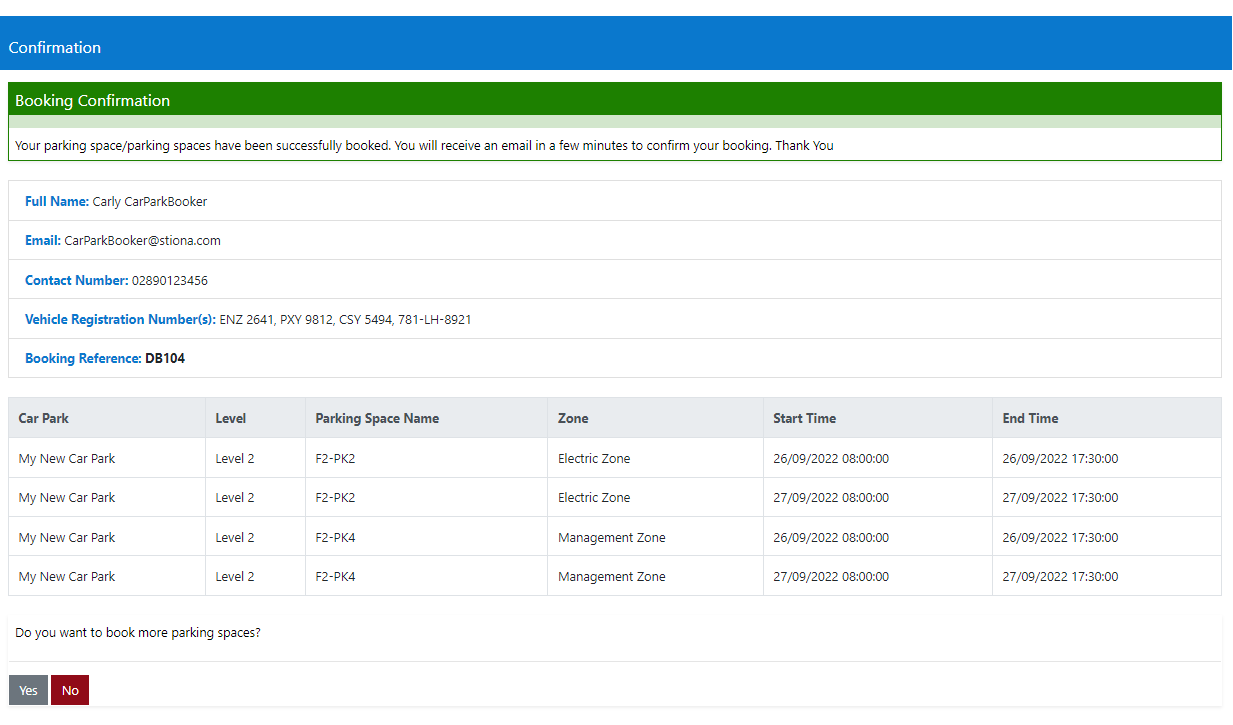The height and width of the screenshot is (725, 1233).
Task: Click the Booking Confirmation green header
Action: point(92,100)
